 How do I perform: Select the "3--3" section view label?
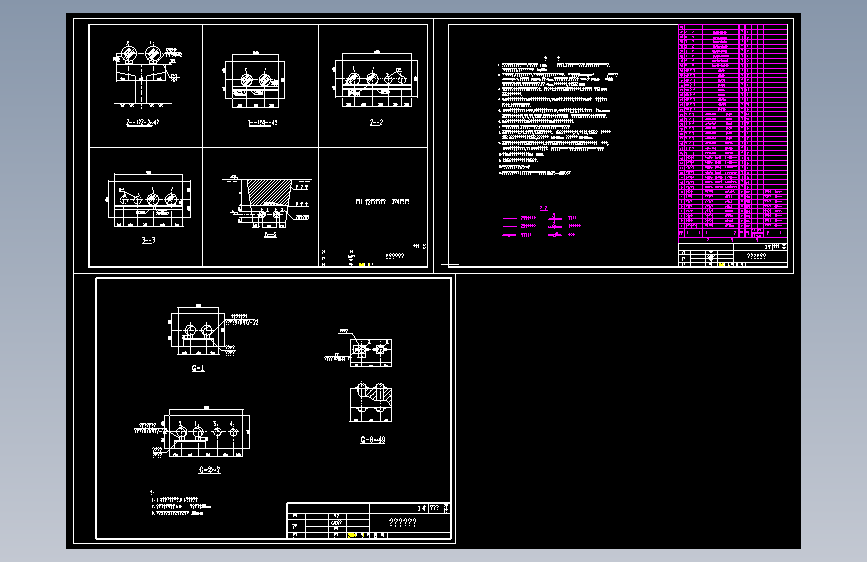pos(148,240)
